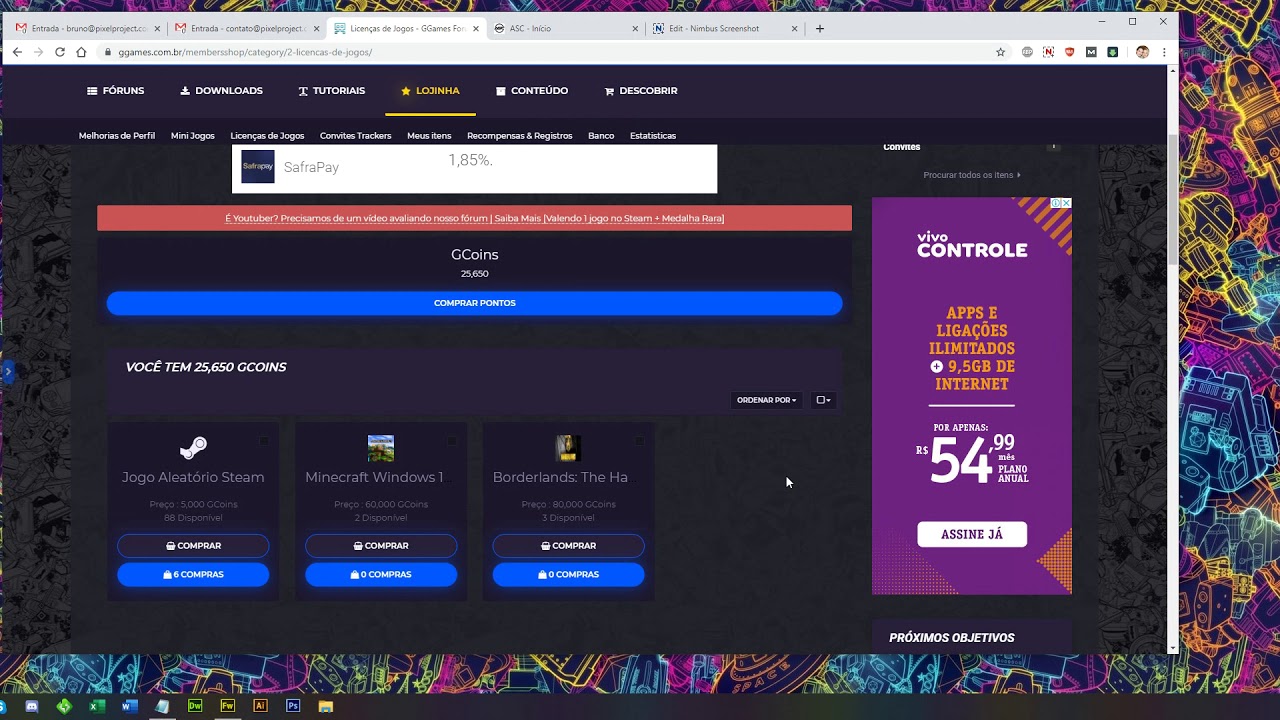Click Comprar for Borderlands: The Handsome
The width and height of the screenshot is (1280, 720).
(568, 546)
